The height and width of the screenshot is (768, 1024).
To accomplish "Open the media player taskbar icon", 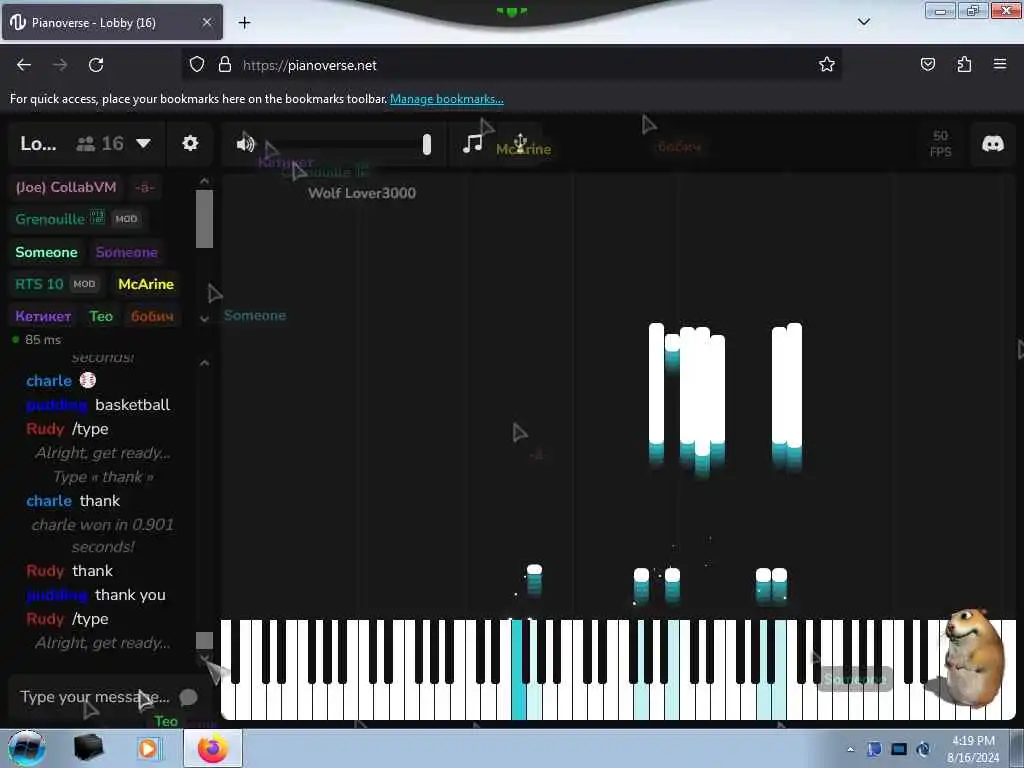I will pyautogui.click(x=148, y=748).
